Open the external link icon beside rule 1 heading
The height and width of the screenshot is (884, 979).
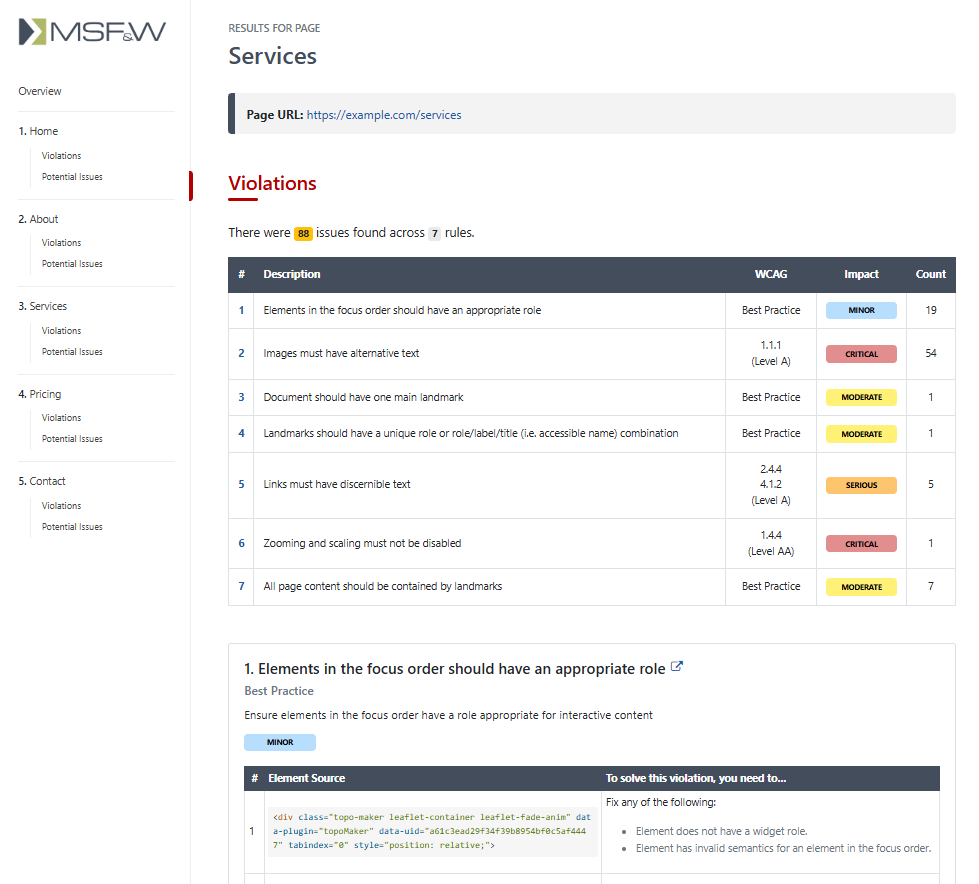[676, 667]
